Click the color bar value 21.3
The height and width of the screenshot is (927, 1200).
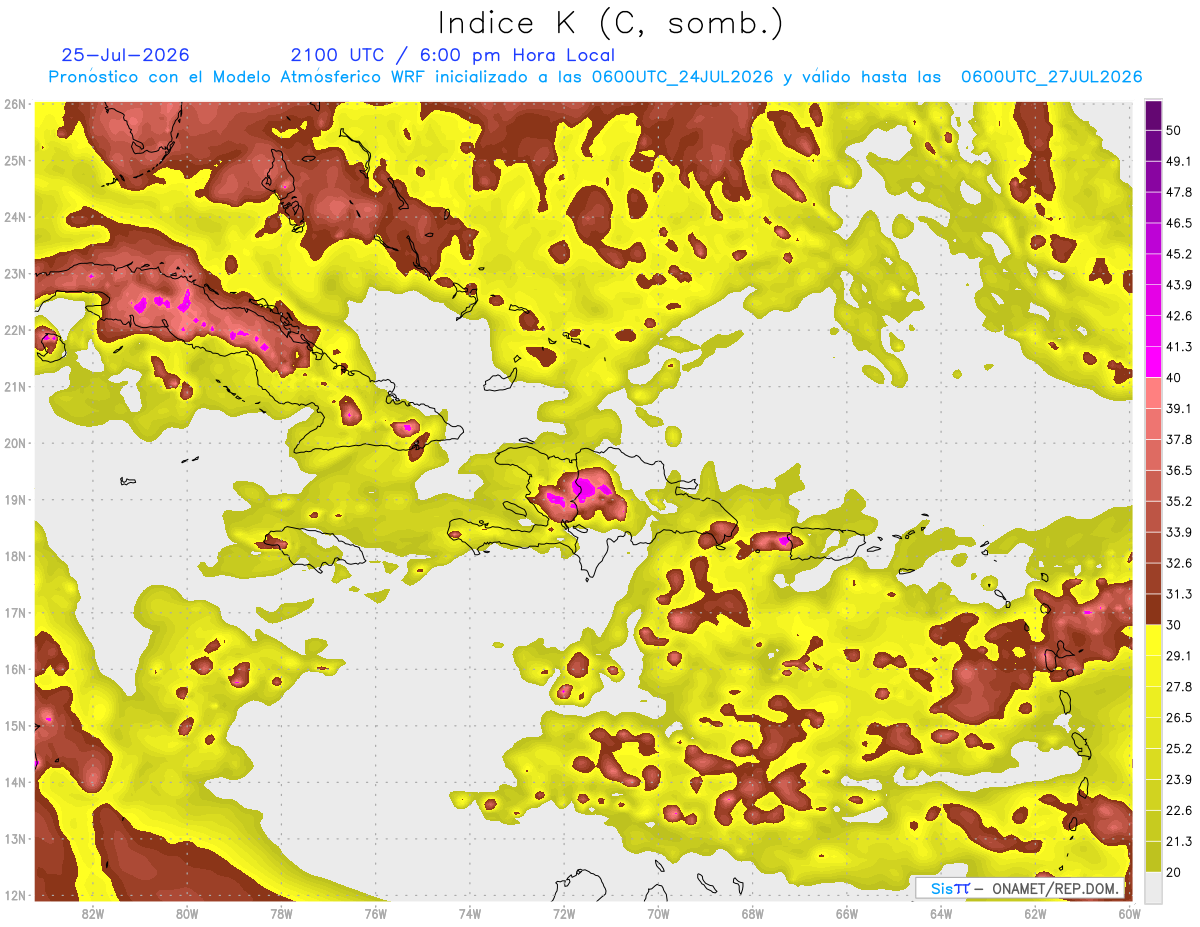pos(1179,841)
